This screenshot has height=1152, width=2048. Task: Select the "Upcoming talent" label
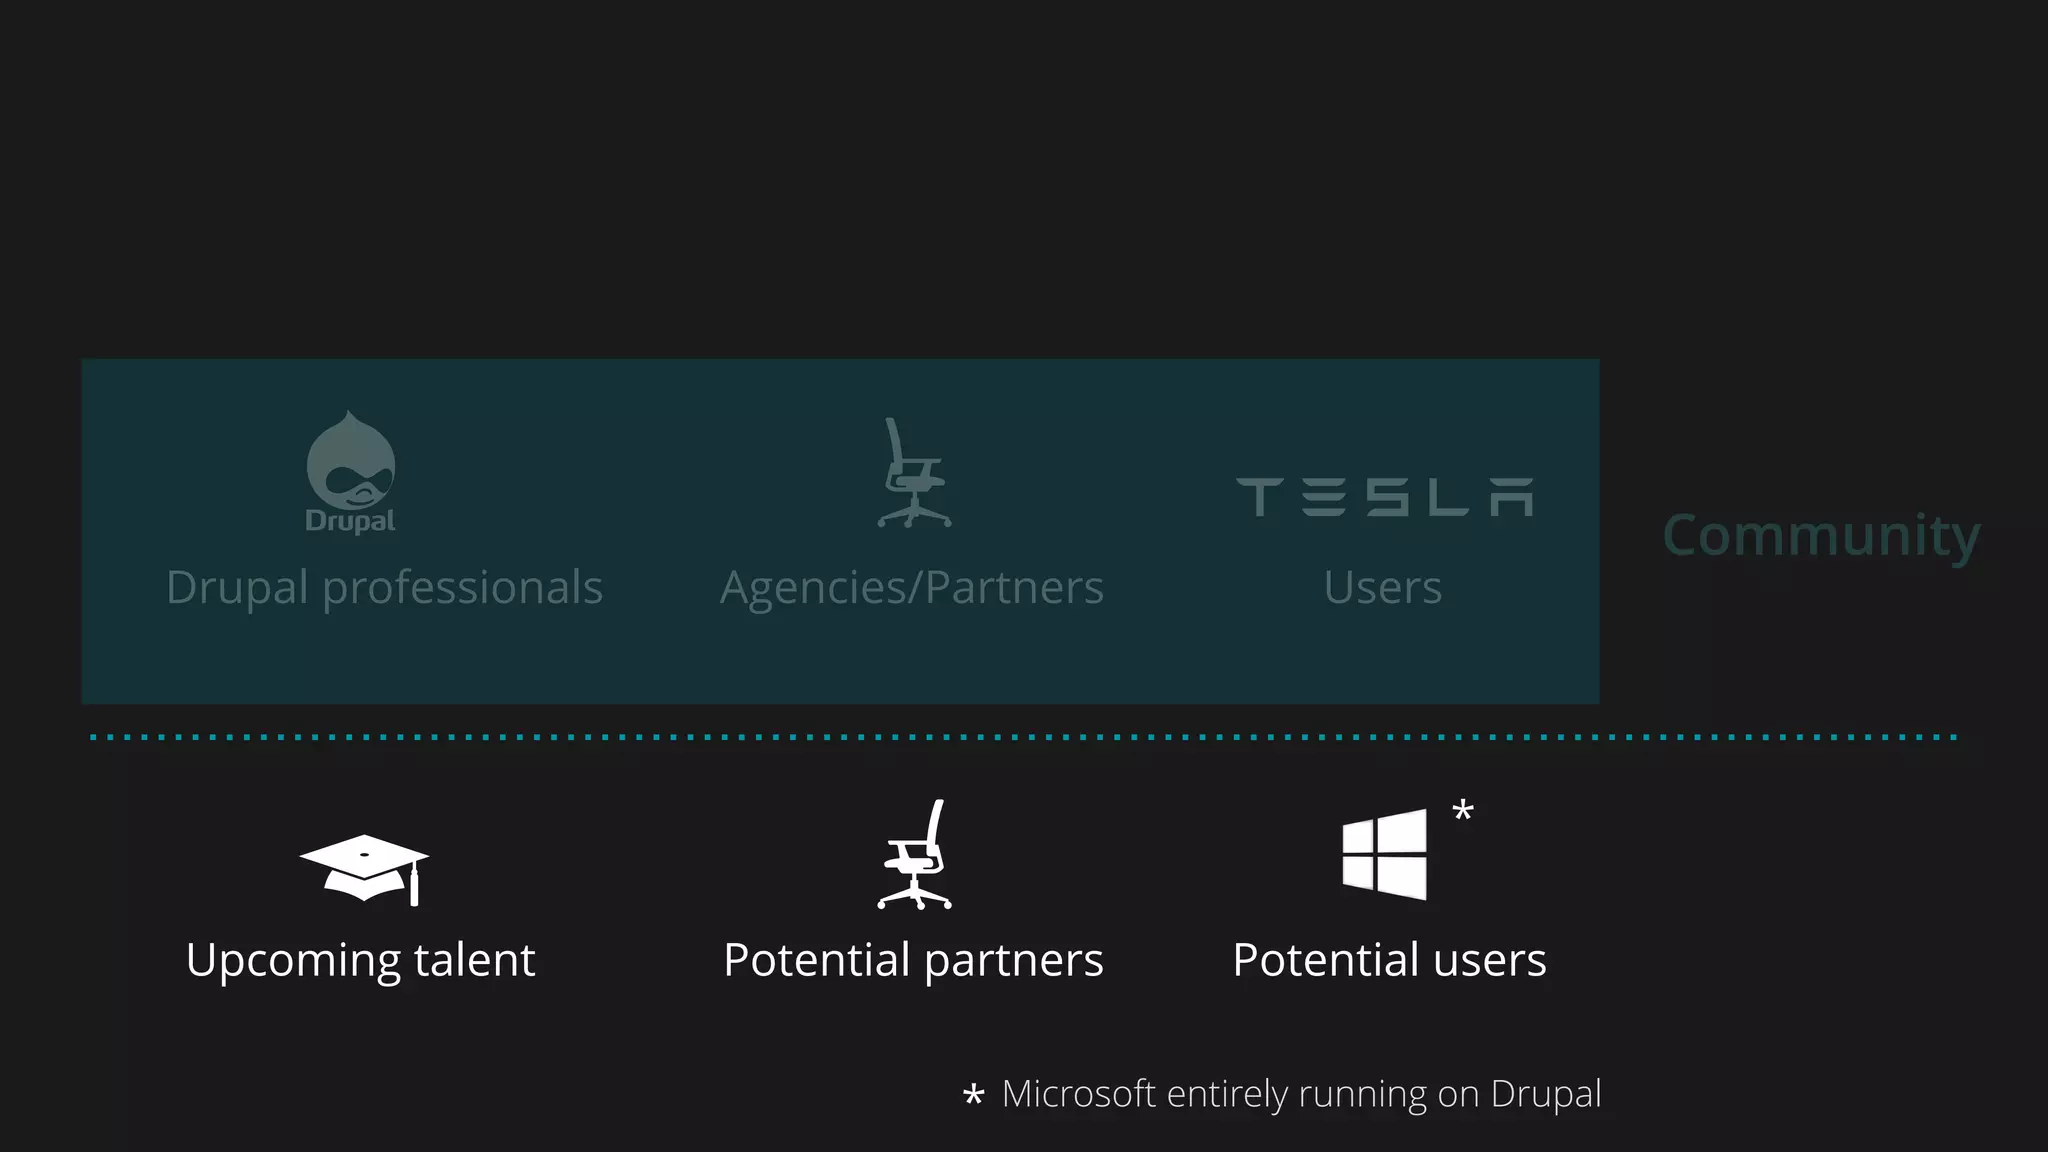click(x=361, y=961)
